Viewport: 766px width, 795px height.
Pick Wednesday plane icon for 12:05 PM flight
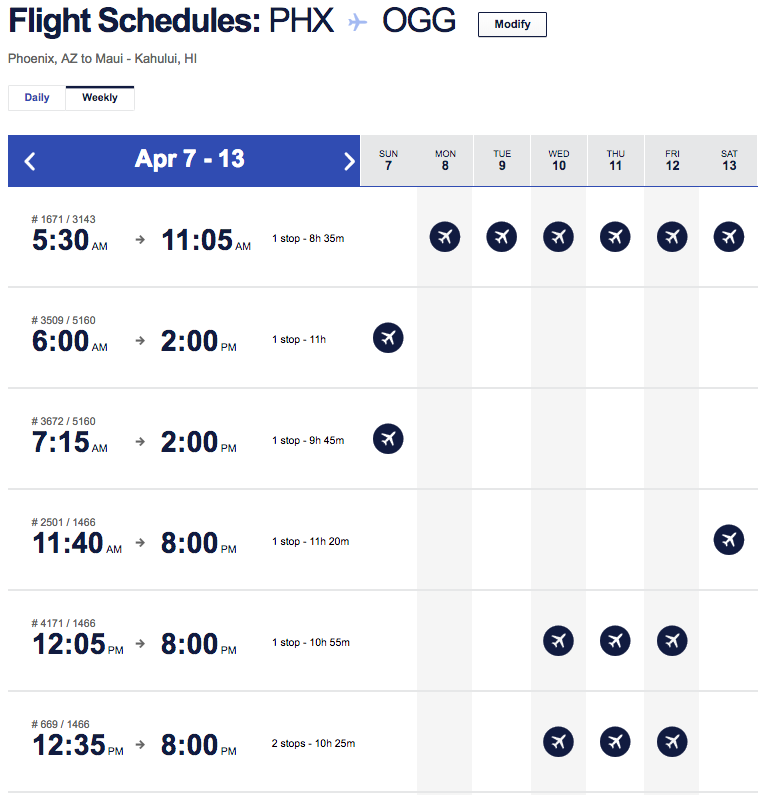tap(558, 640)
